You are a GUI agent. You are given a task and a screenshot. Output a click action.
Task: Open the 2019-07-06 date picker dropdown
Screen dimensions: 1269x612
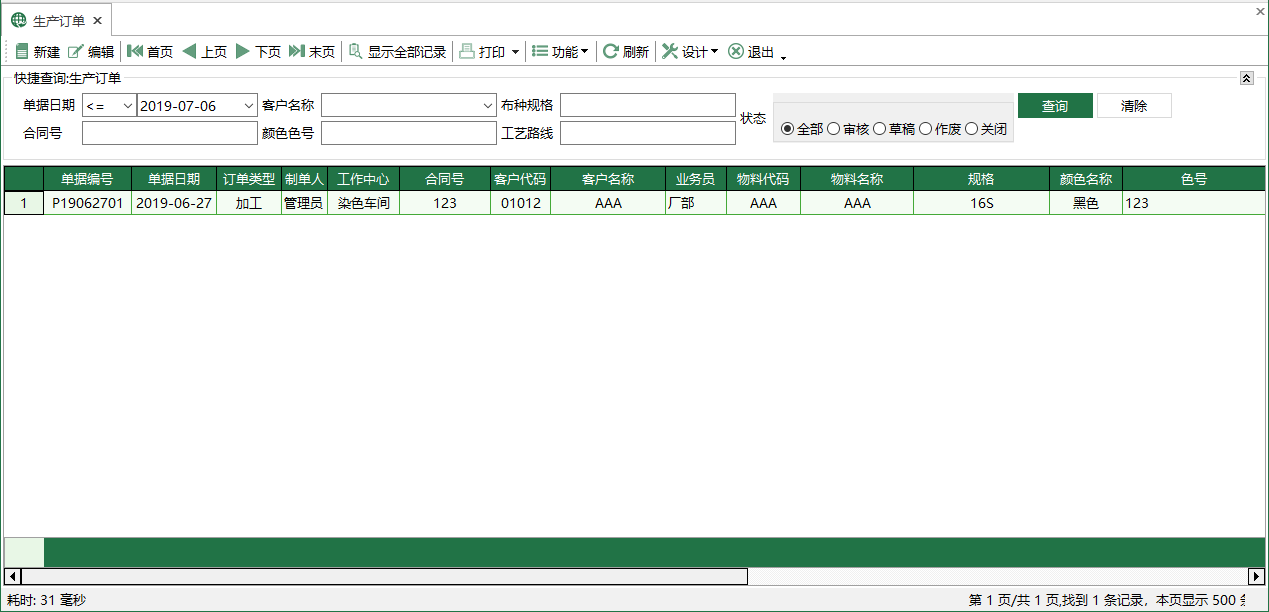click(x=249, y=106)
